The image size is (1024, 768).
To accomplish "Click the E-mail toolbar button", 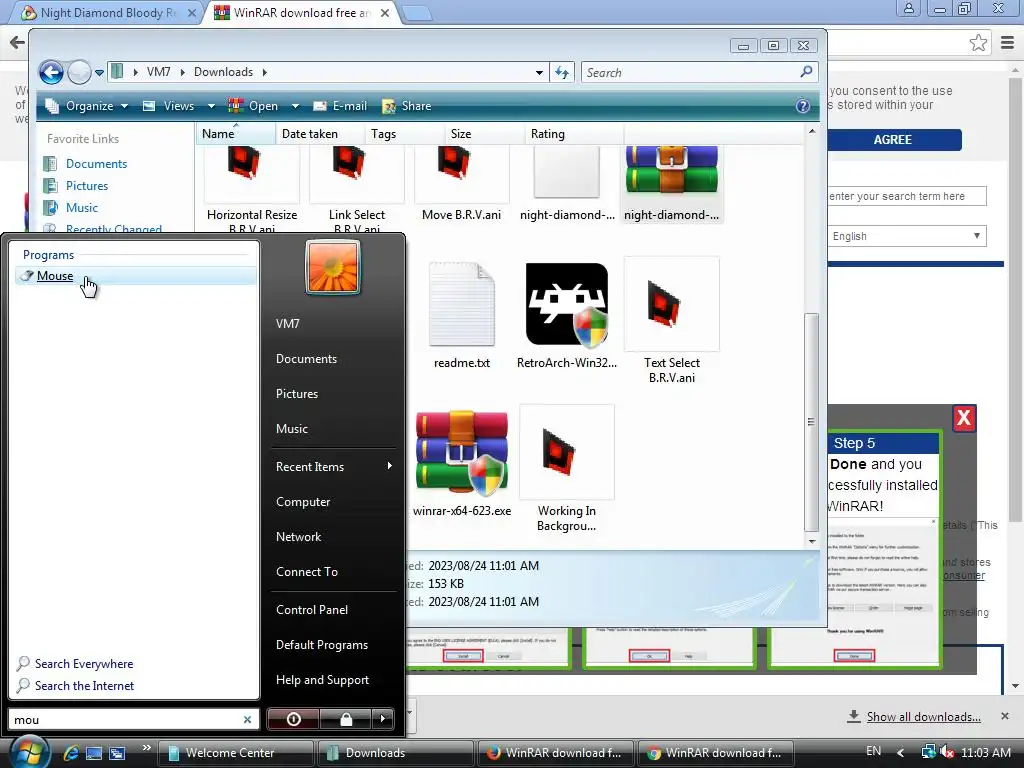I will point(340,106).
